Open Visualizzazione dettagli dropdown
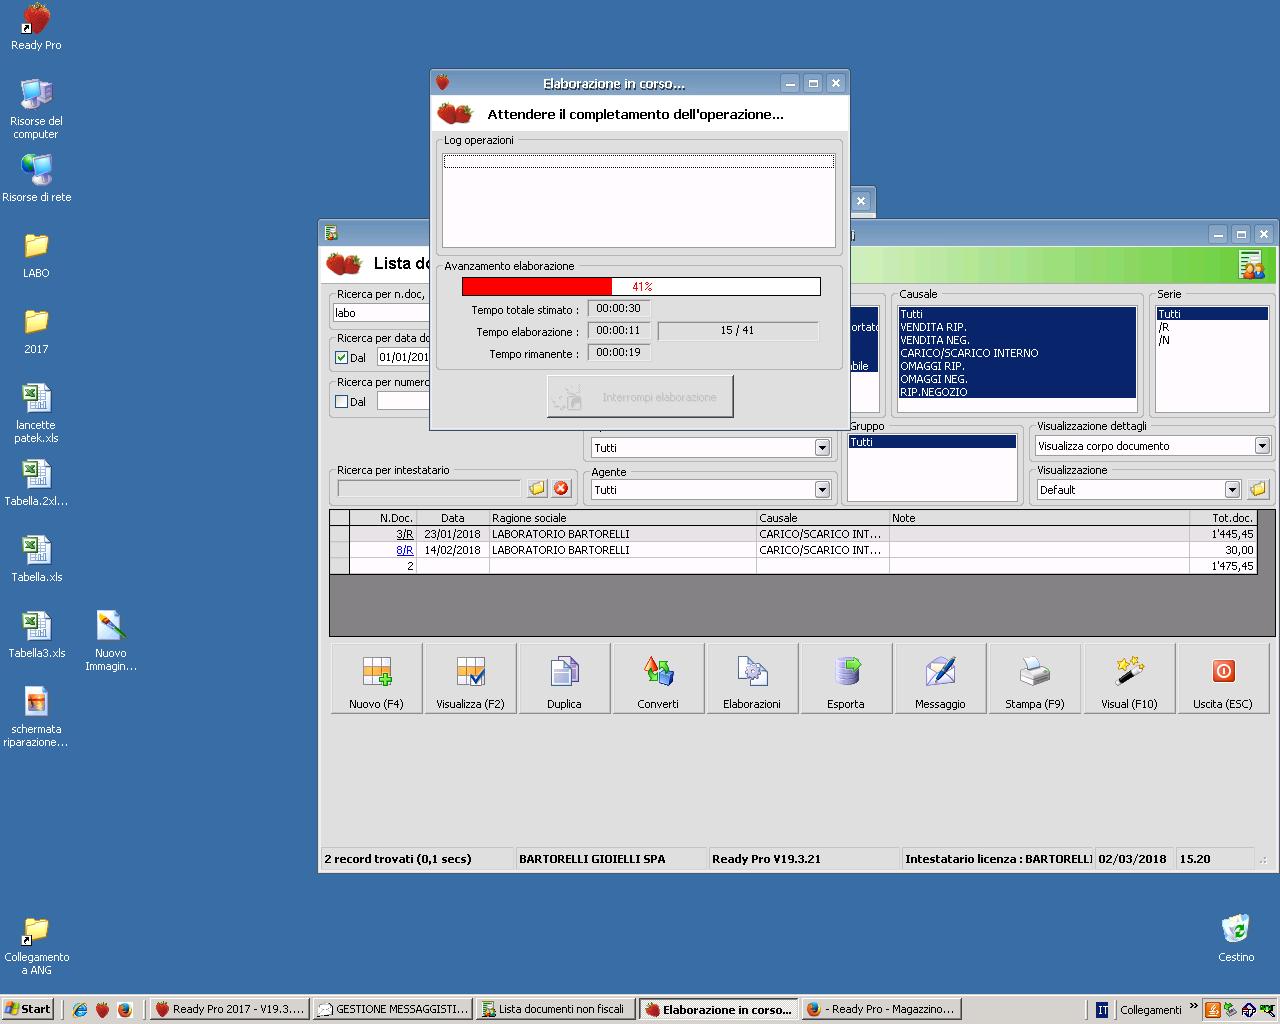The width and height of the screenshot is (1280, 1024). (x=1261, y=445)
